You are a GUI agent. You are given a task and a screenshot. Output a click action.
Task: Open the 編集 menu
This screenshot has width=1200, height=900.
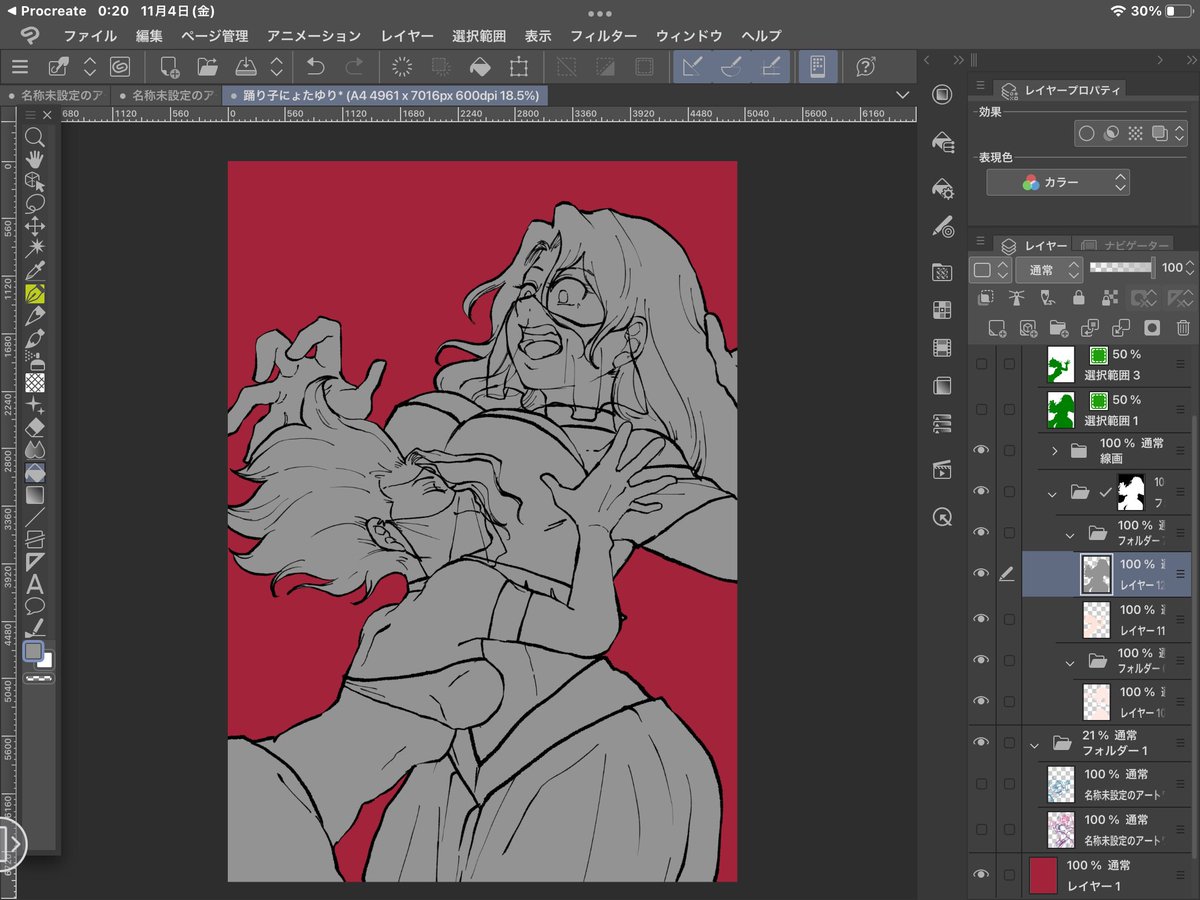coord(149,35)
